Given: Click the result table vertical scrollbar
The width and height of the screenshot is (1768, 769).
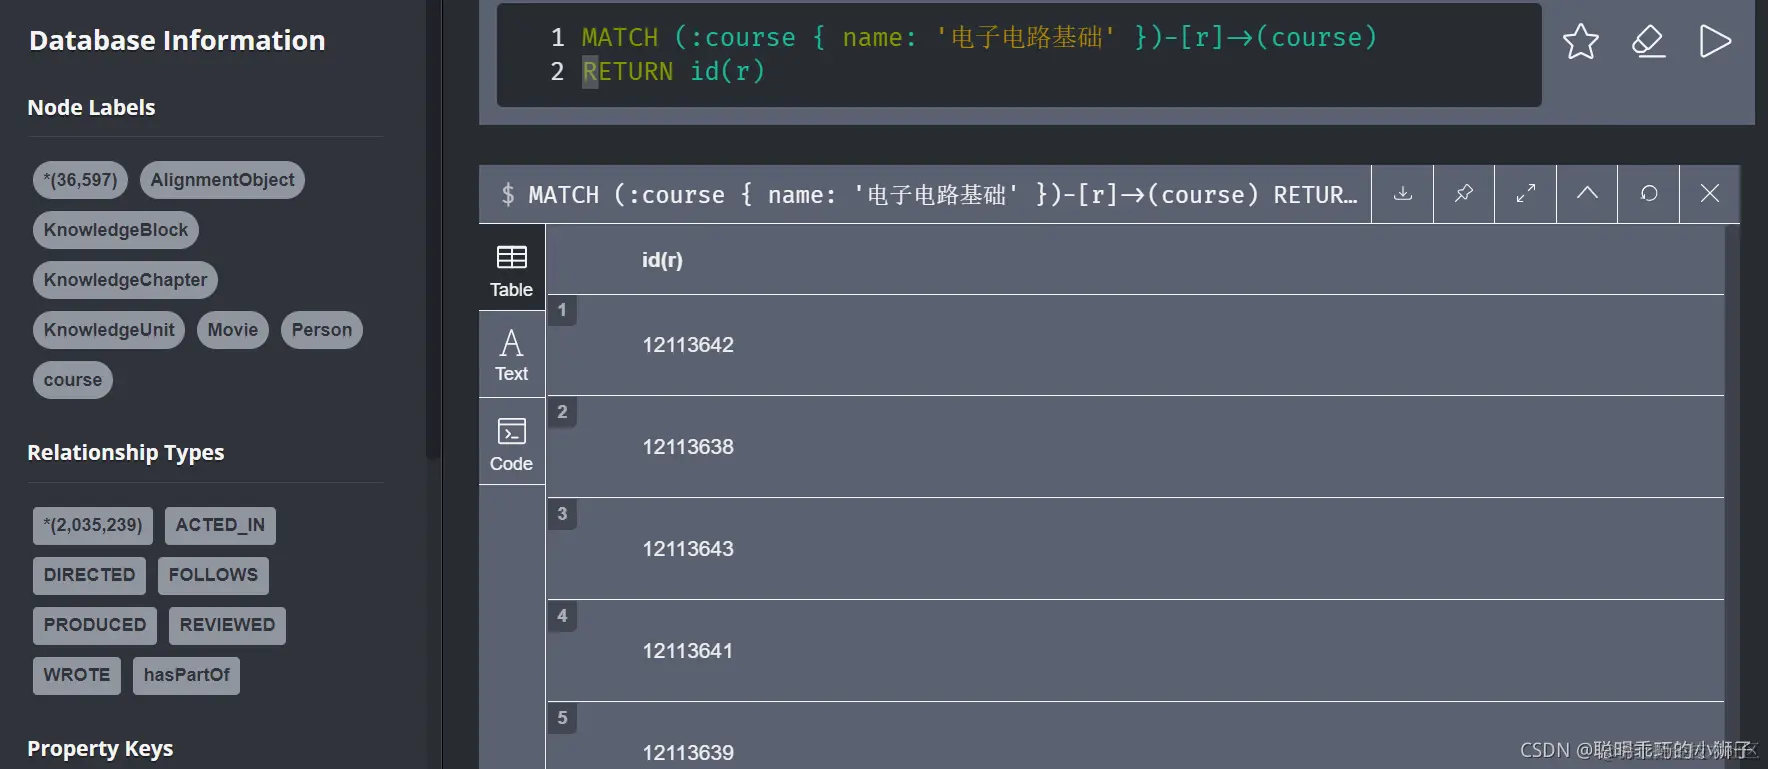Looking at the screenshot, I should click(x=1732, y=497).
